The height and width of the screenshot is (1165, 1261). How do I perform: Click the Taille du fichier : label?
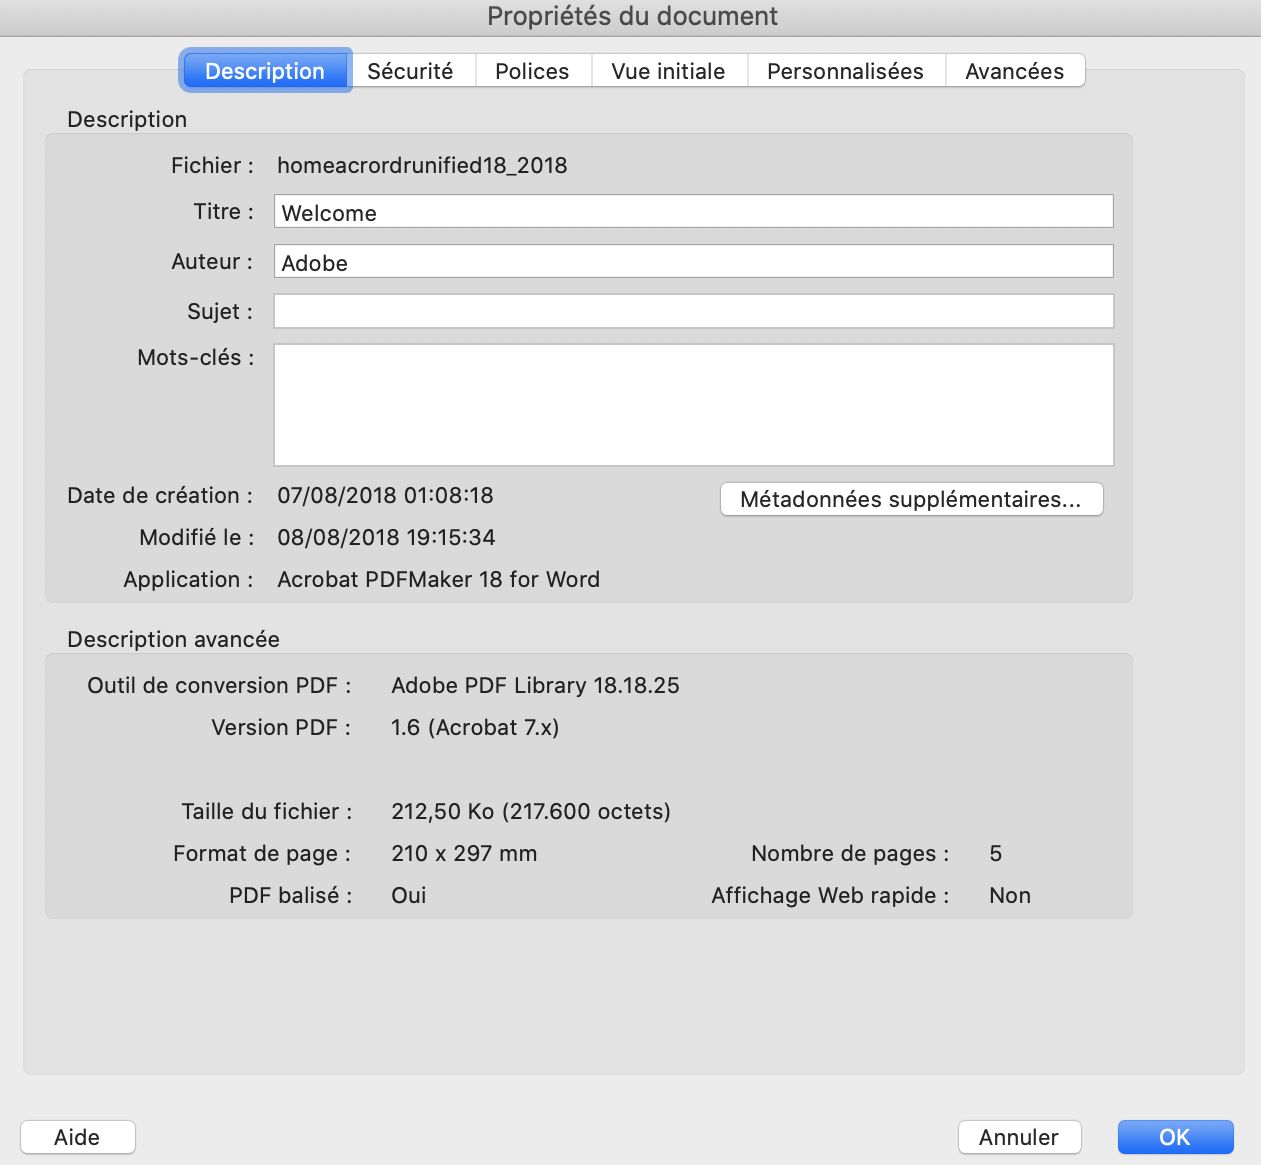tap(267, 811)
